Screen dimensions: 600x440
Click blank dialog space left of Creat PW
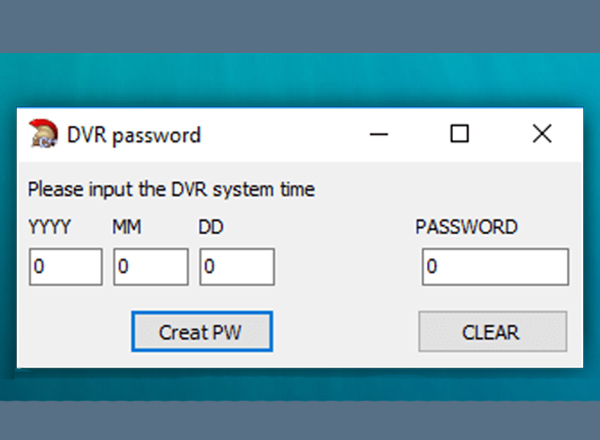(x=75, y=331)
